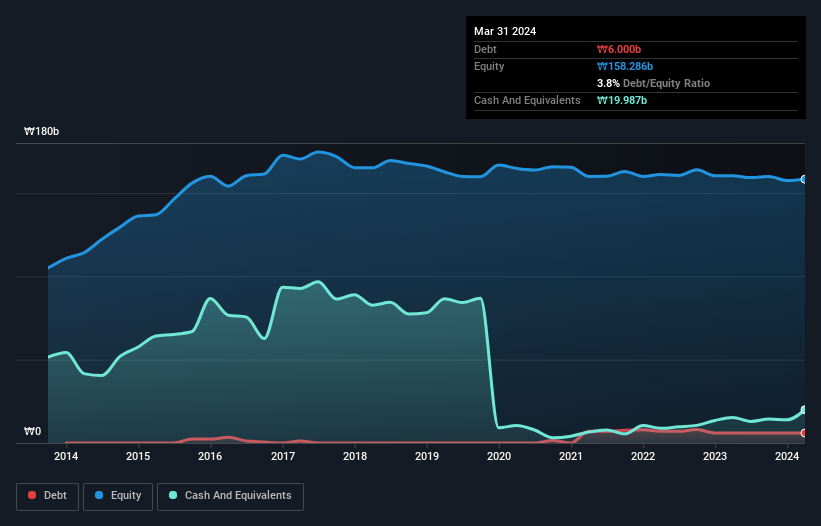Click the Mar 31 2024 tooltip date
Screen dimensions: 821x526
point(505,31)
